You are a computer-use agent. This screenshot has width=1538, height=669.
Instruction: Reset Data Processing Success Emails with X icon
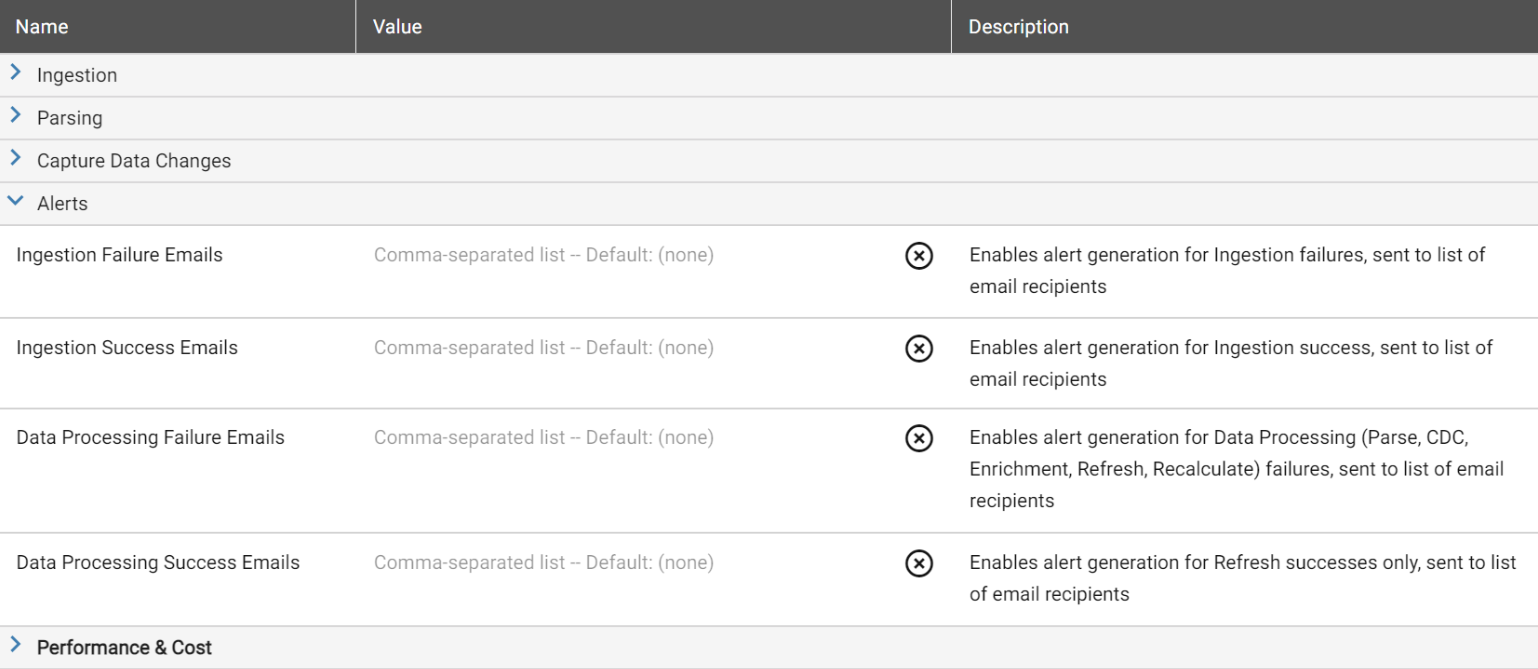[919, 563]
